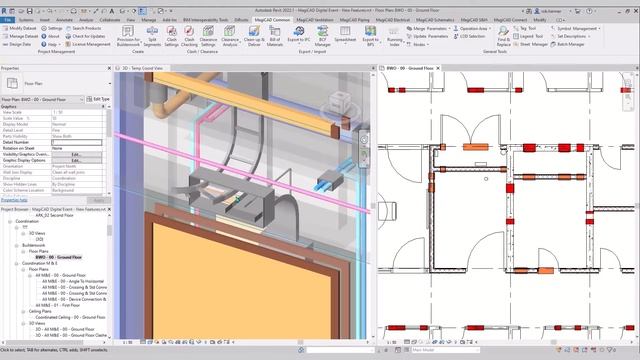This screenshot has height=360, width=640.
Task: Collapse the Builderswork tree node
Action: (17, 245)
